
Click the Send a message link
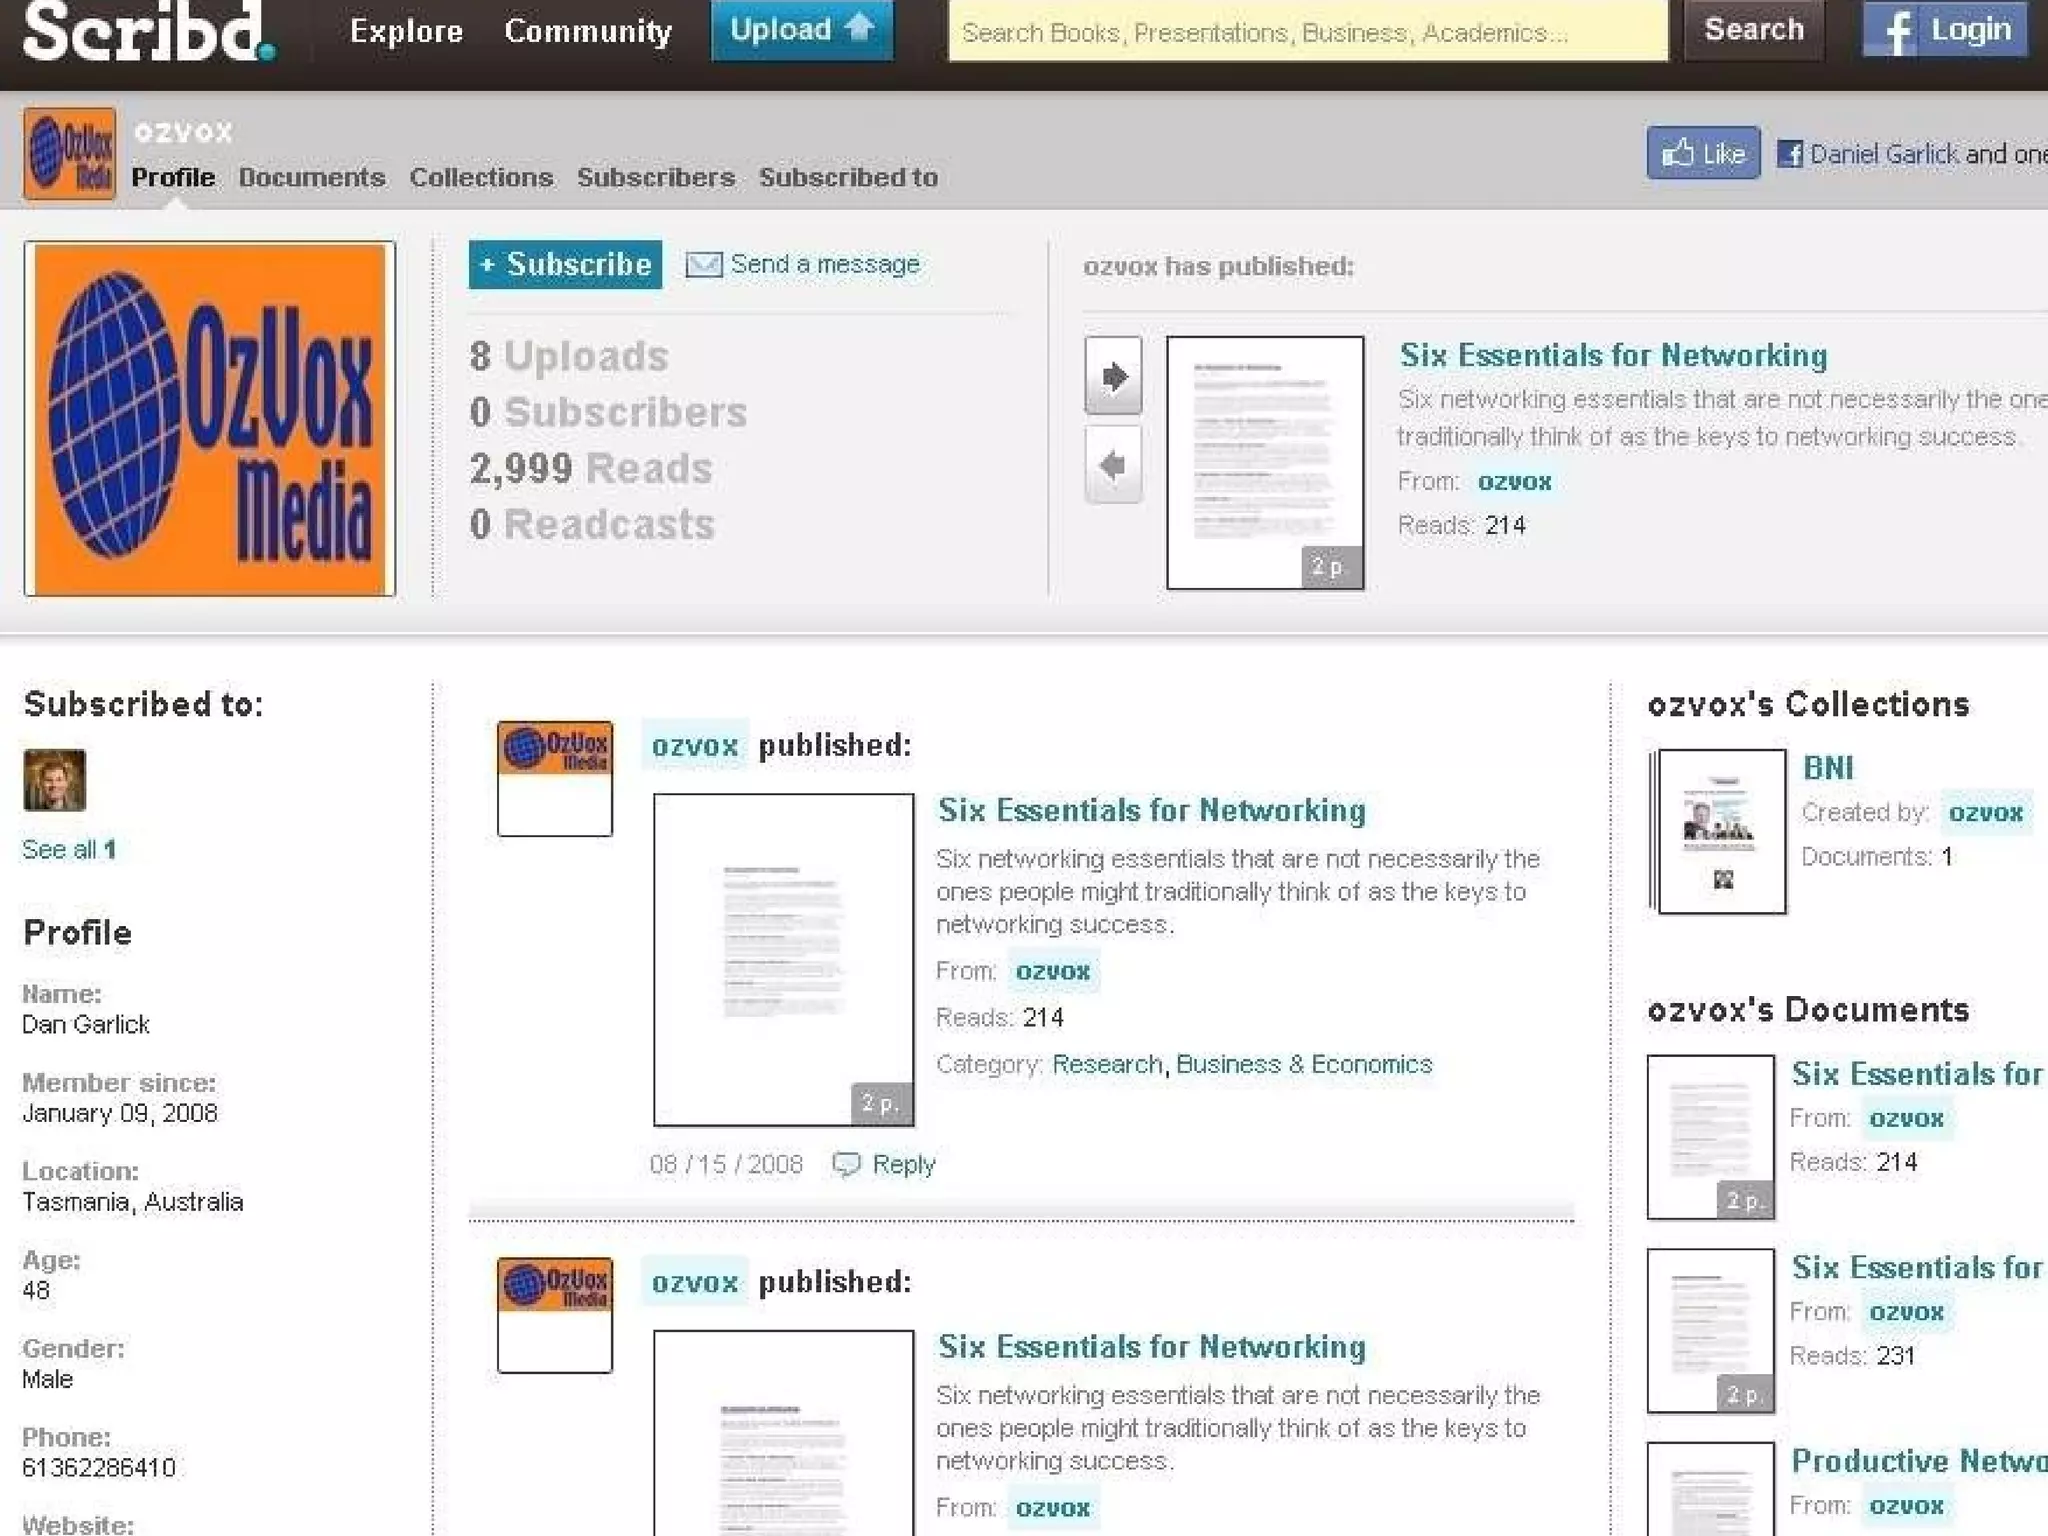825,264
